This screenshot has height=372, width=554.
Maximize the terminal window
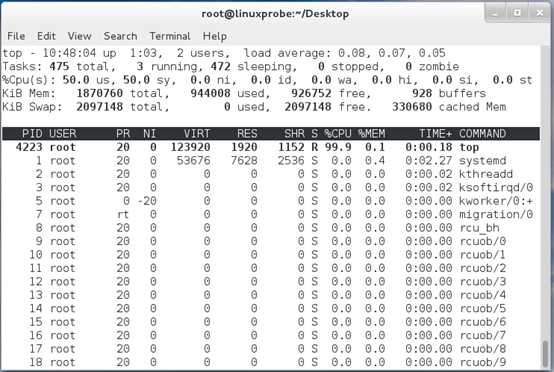click(517, 13)
